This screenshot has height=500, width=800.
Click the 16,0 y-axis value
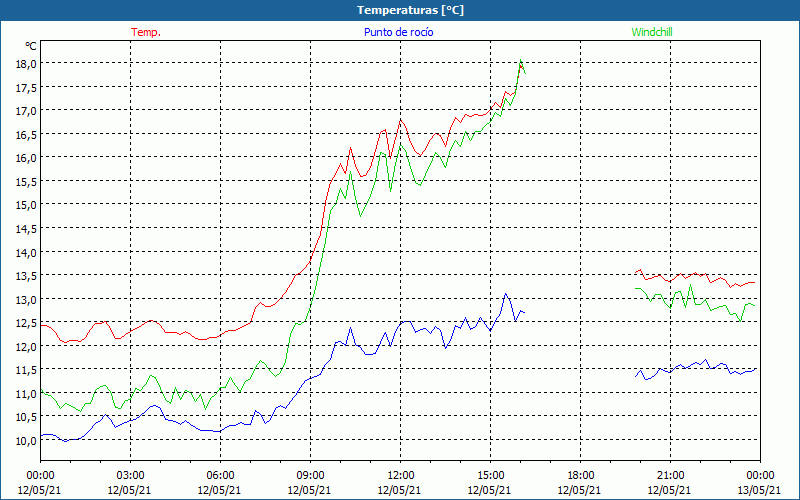point(26,158)
